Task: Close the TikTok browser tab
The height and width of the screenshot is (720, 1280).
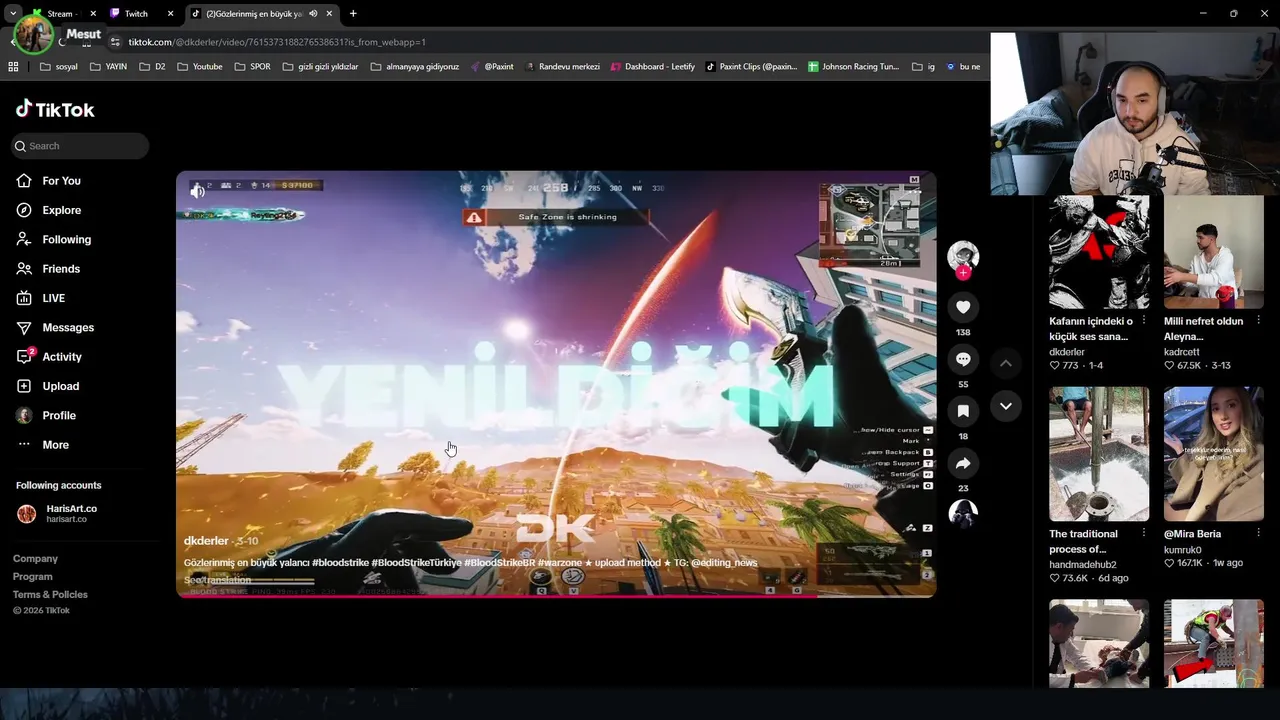Action: click(329, 14)
